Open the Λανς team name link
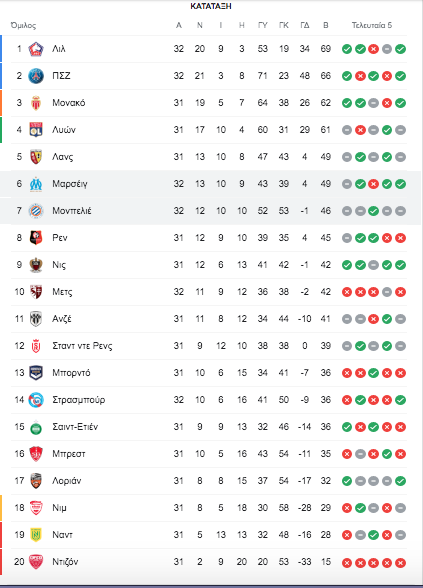Image resolution: width=423 pixels, height=588 pixels. 63,157
